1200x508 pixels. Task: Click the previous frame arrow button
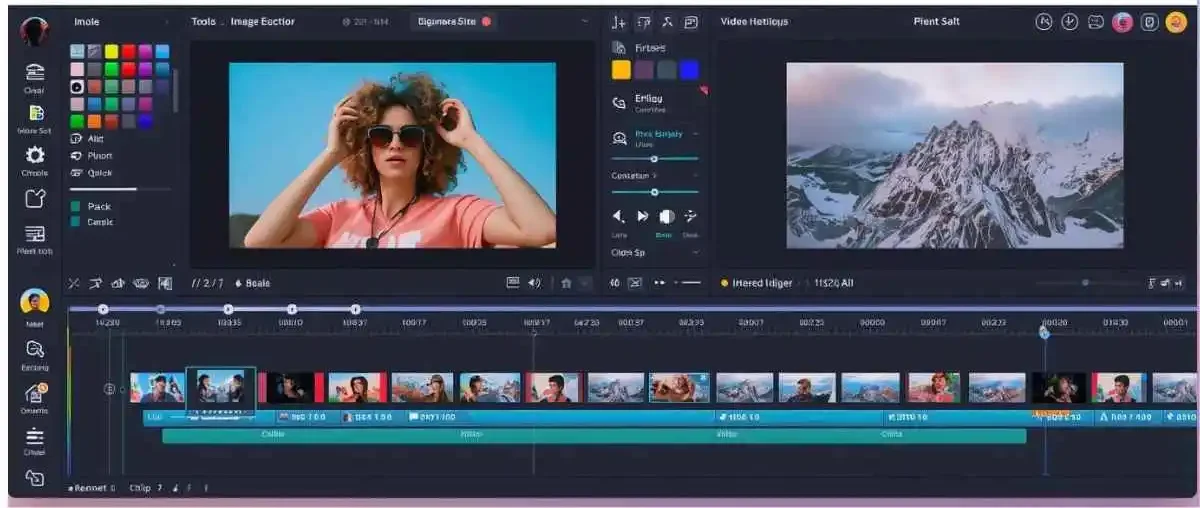click(x=619, y=216)
